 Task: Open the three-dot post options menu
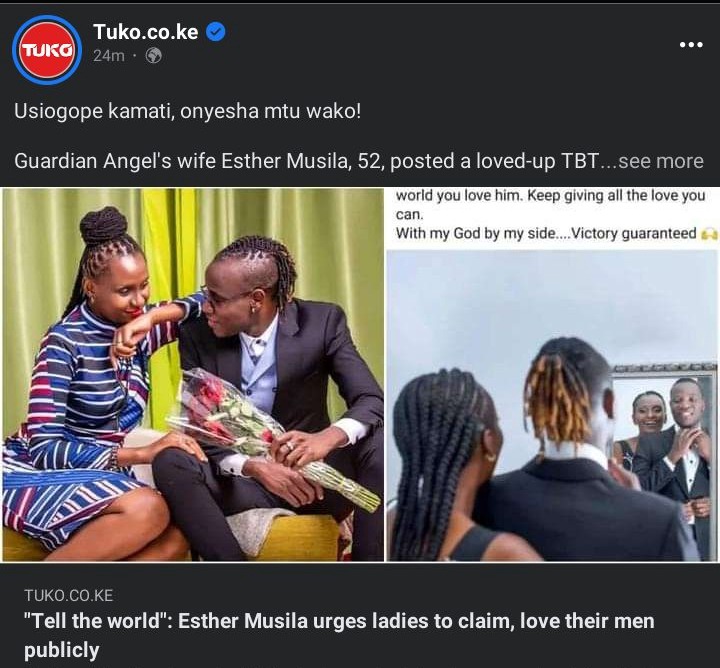click(691, 45)
